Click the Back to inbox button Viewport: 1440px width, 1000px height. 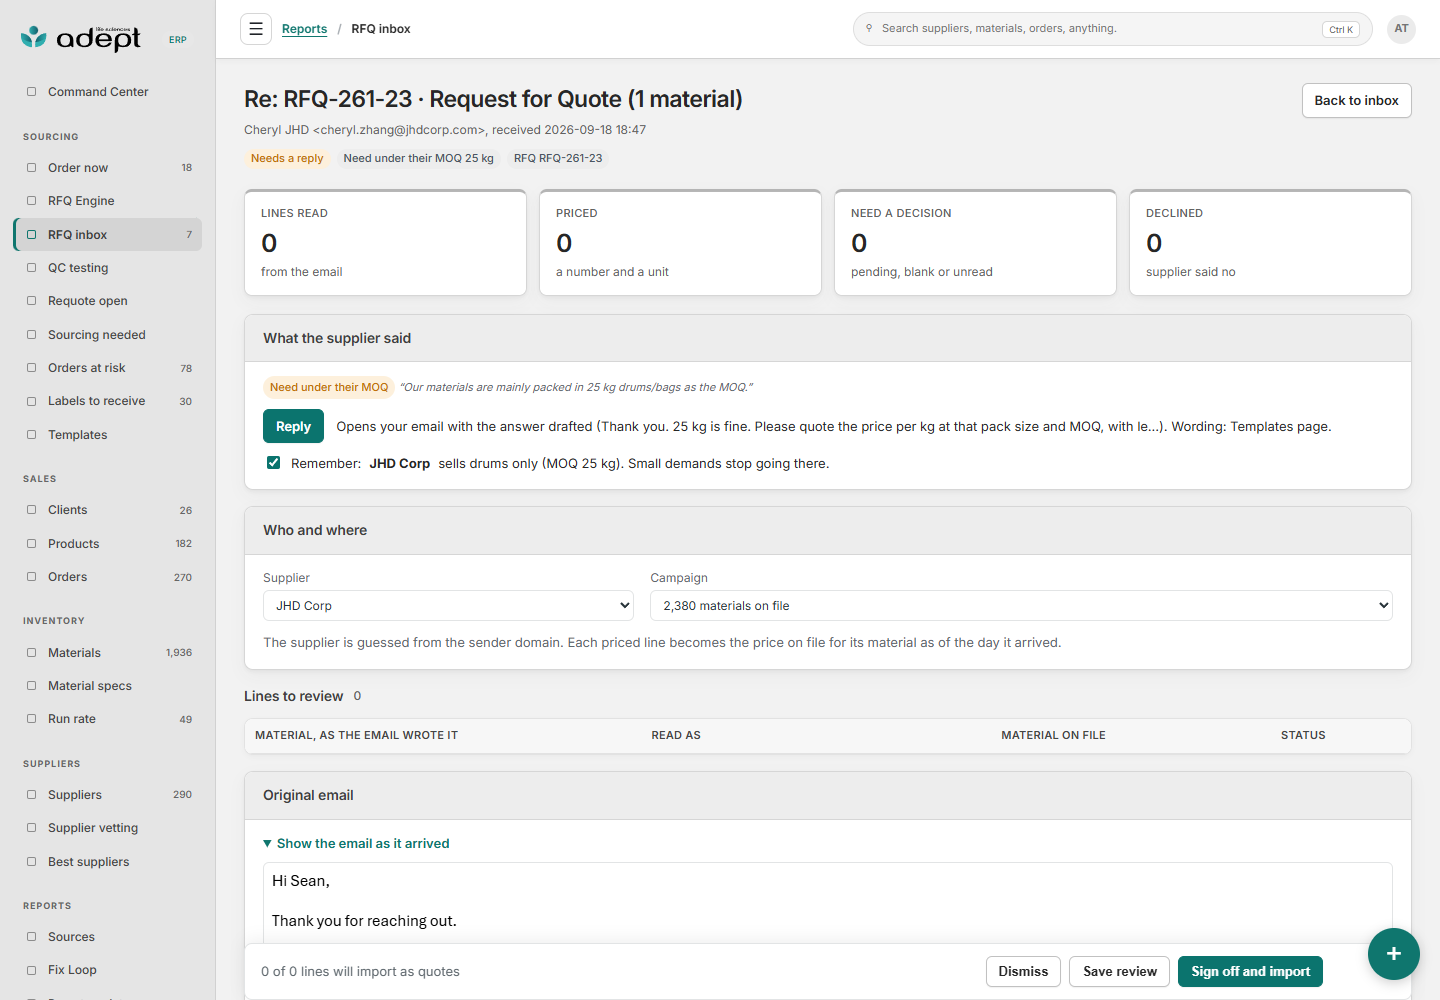pos(1356,101)
